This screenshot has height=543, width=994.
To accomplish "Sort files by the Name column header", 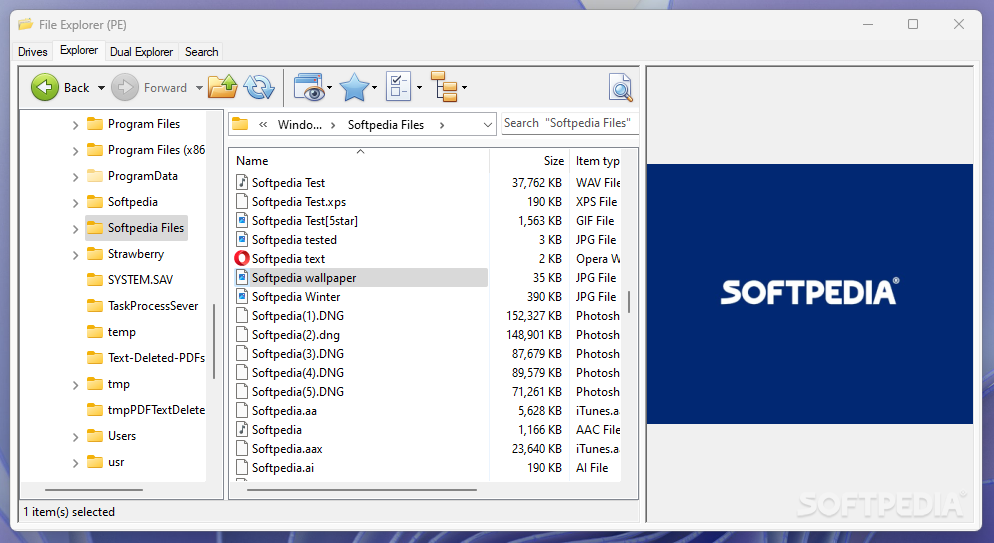I will [359, 161].
